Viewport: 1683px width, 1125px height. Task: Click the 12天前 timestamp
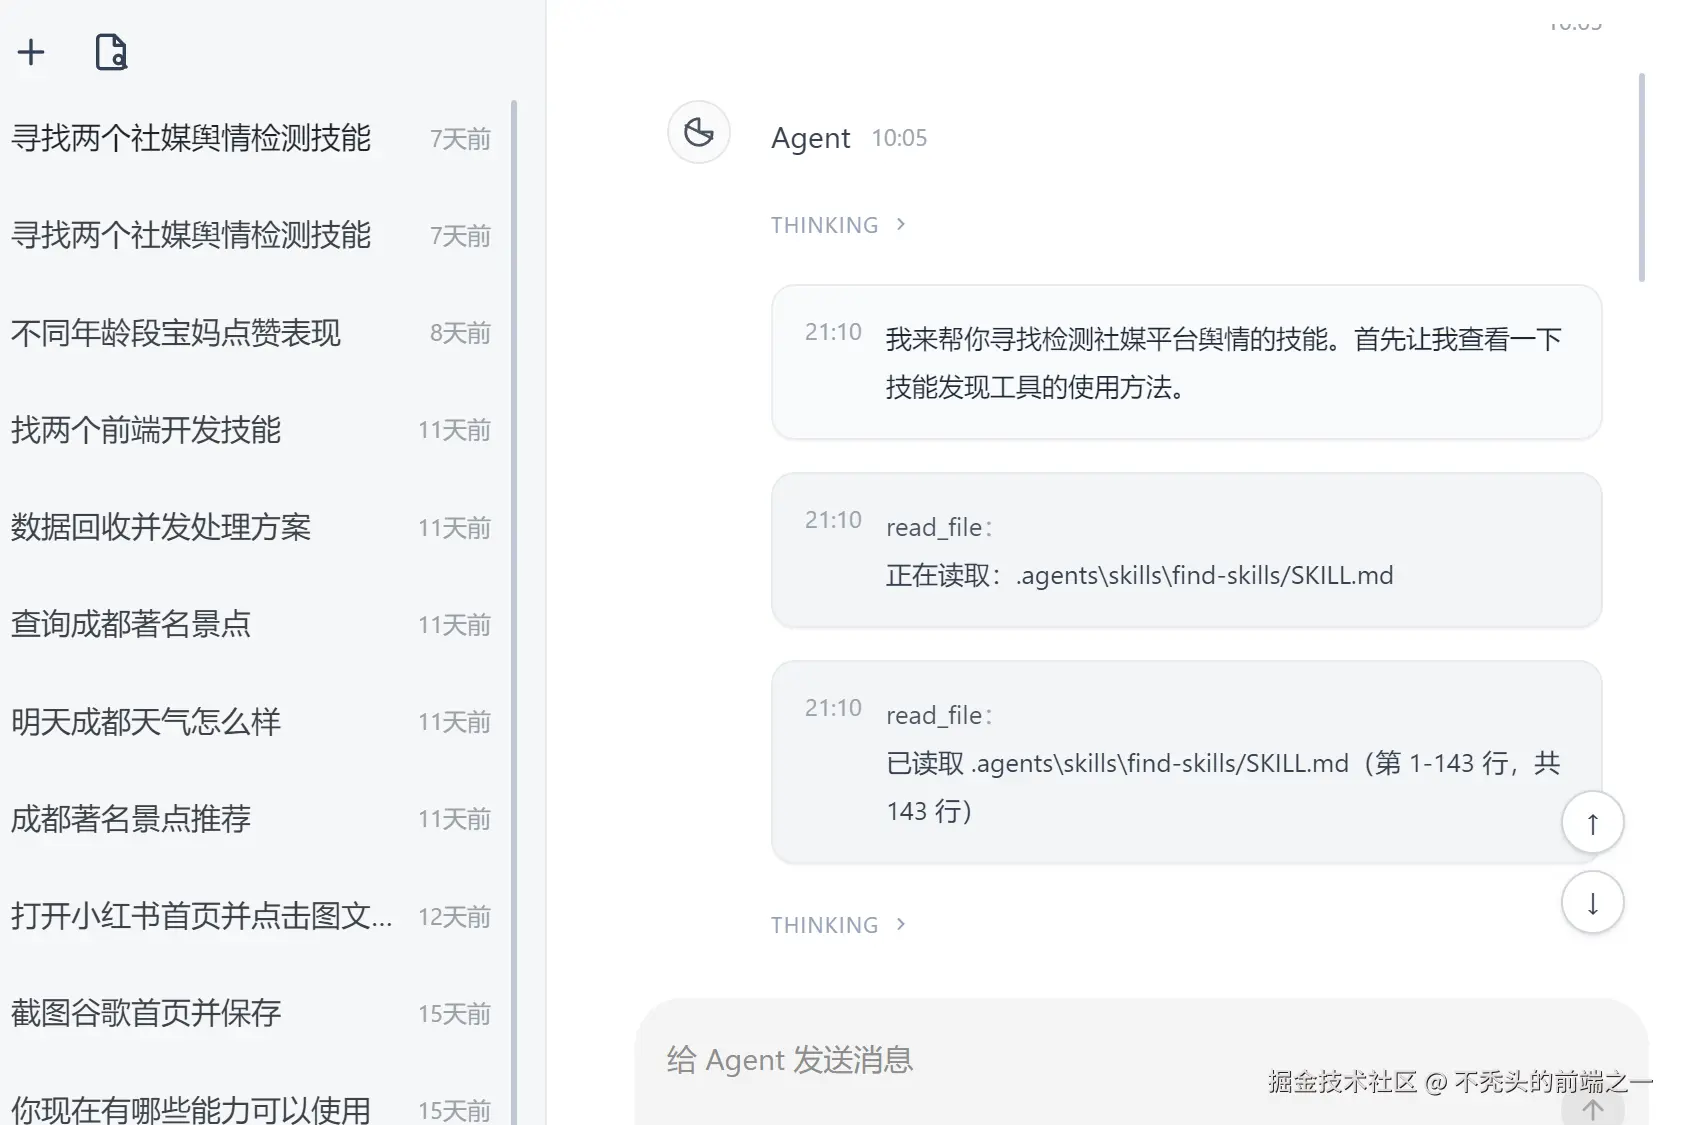[454, 917]
